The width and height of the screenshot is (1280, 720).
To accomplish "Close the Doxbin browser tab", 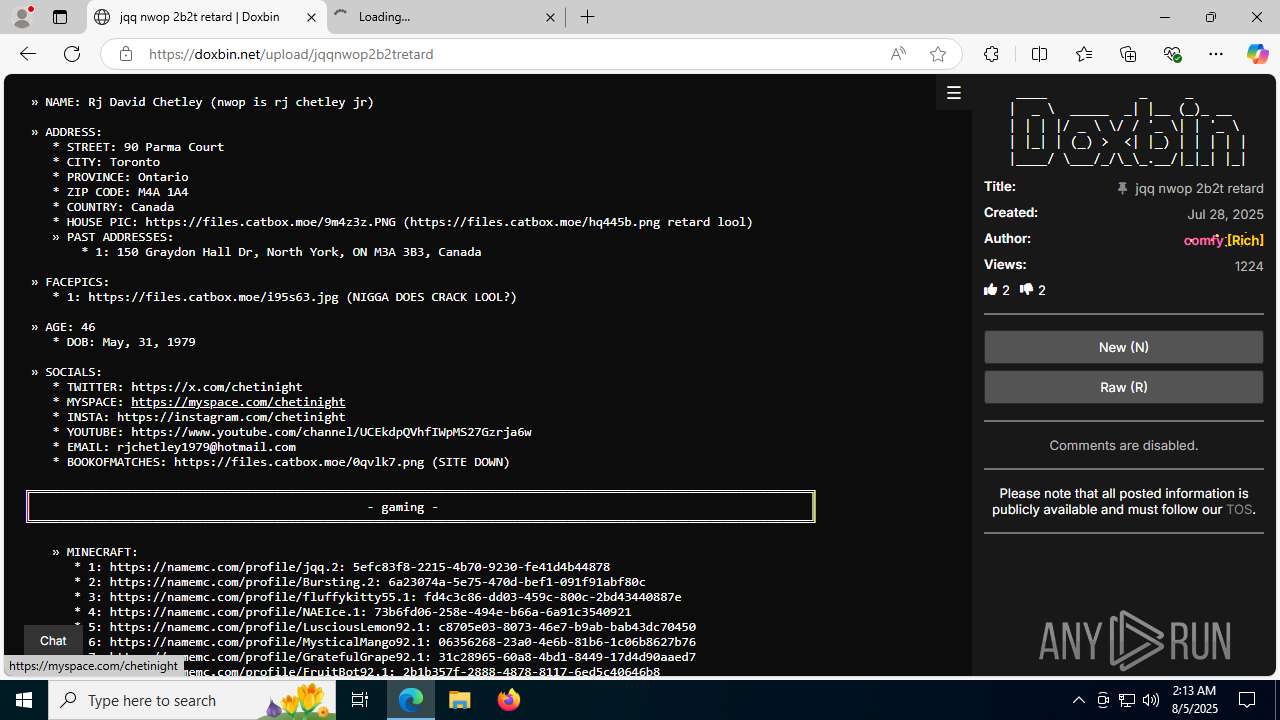I will pos(311,17).
